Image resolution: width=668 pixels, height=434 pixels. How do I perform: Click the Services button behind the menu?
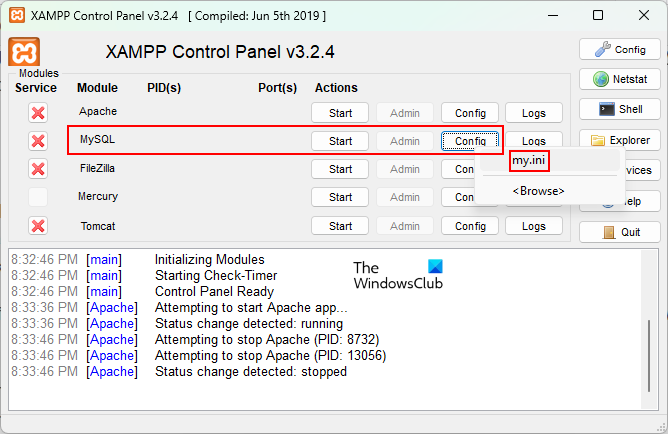pyautogui.click(x=642, y=170)
